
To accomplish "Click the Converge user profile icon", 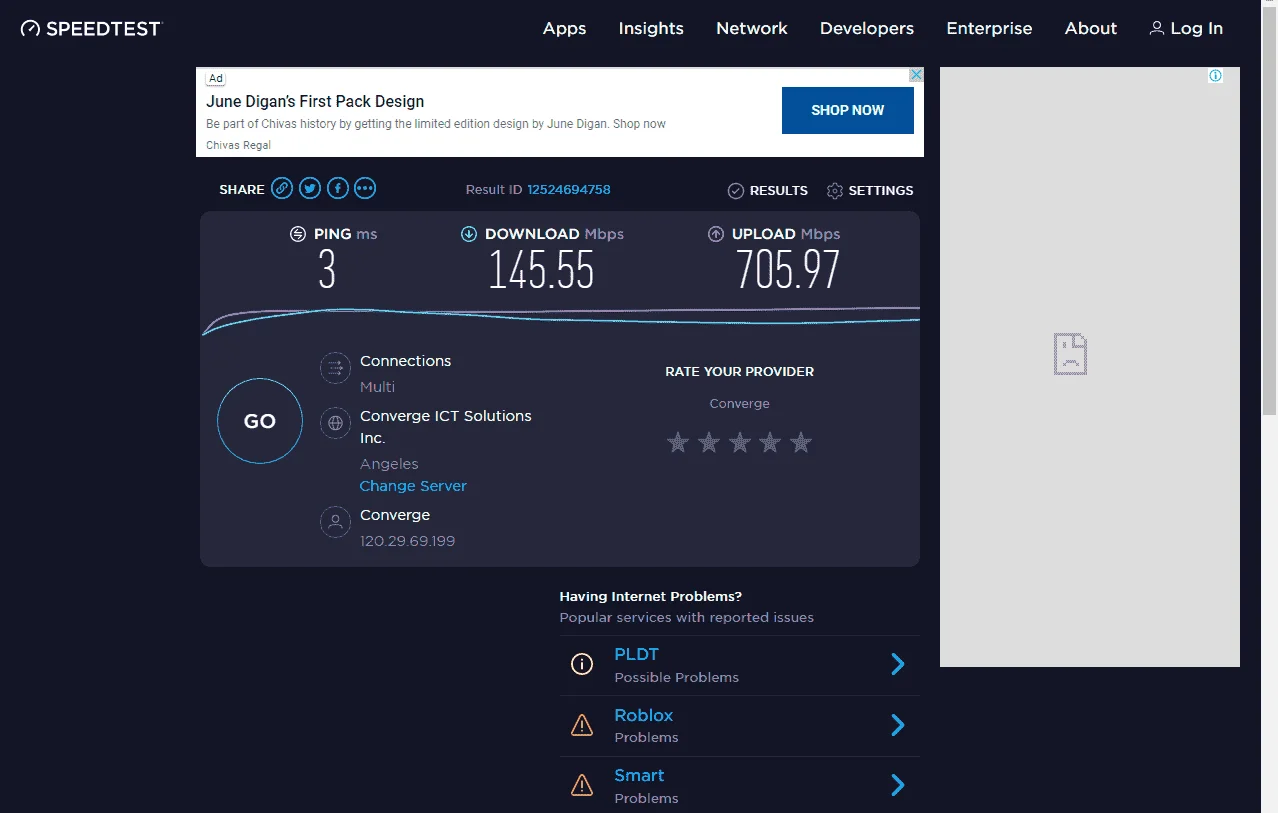I will (x=335, y=522).
